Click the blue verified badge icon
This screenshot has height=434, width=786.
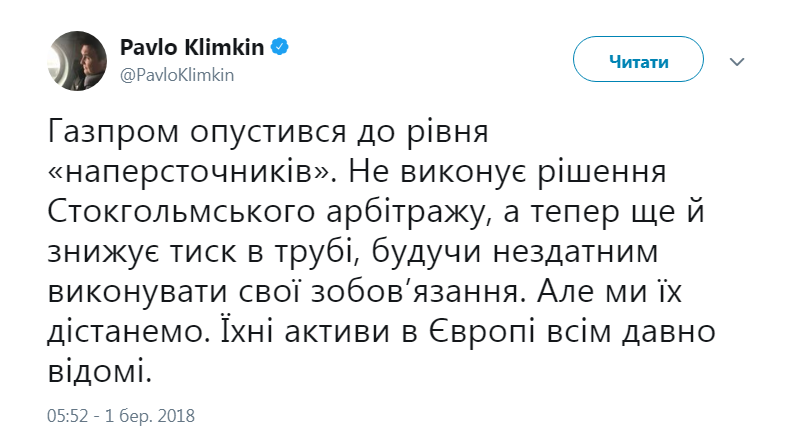click(282, 48)
